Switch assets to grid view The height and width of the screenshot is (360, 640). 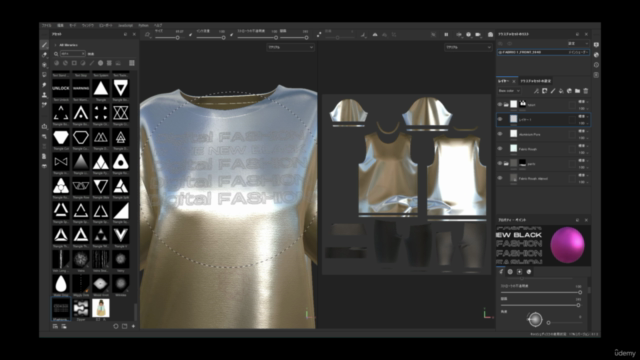(132, 63)
